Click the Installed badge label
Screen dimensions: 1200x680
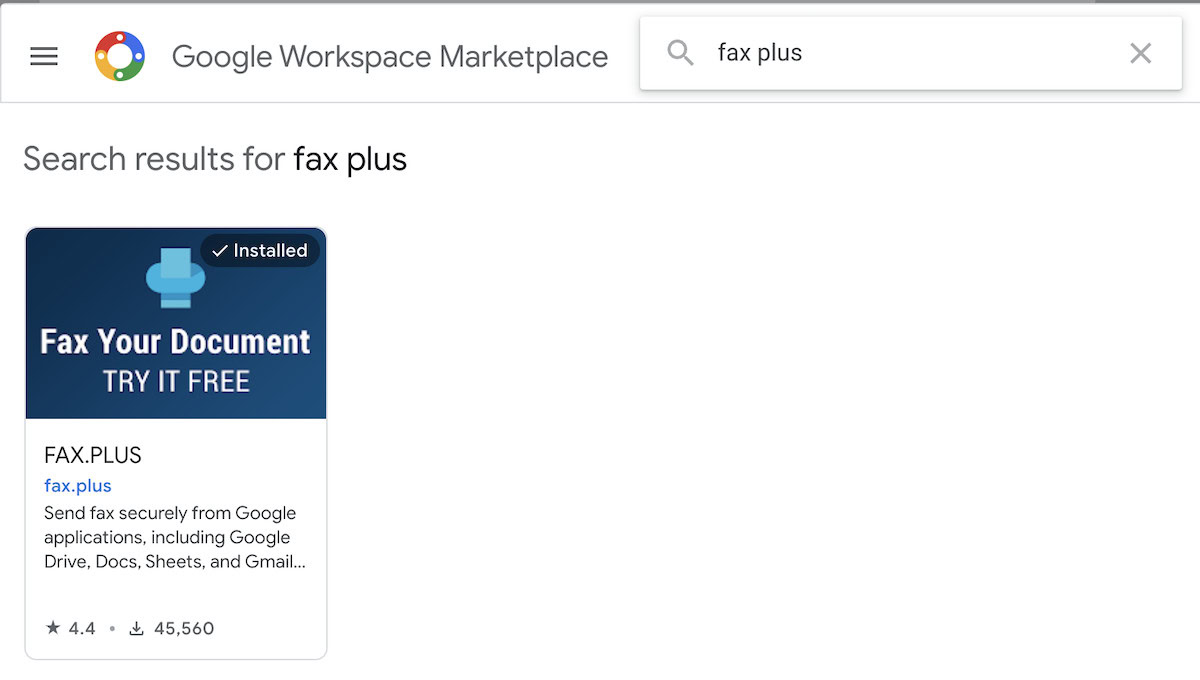click(270, 251)
